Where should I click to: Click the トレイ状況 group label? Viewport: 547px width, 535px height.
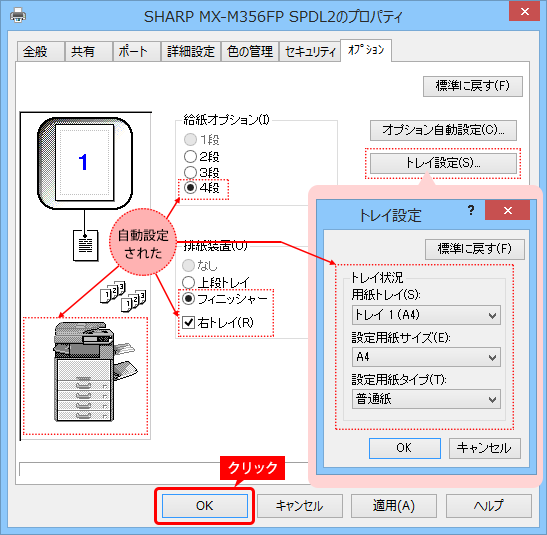pos(377,278)
